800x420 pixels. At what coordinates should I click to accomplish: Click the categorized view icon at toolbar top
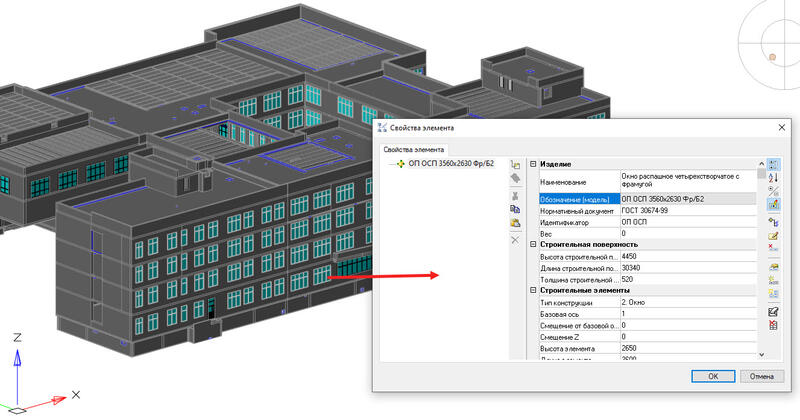pyautogui.click(x=773, y=163)
